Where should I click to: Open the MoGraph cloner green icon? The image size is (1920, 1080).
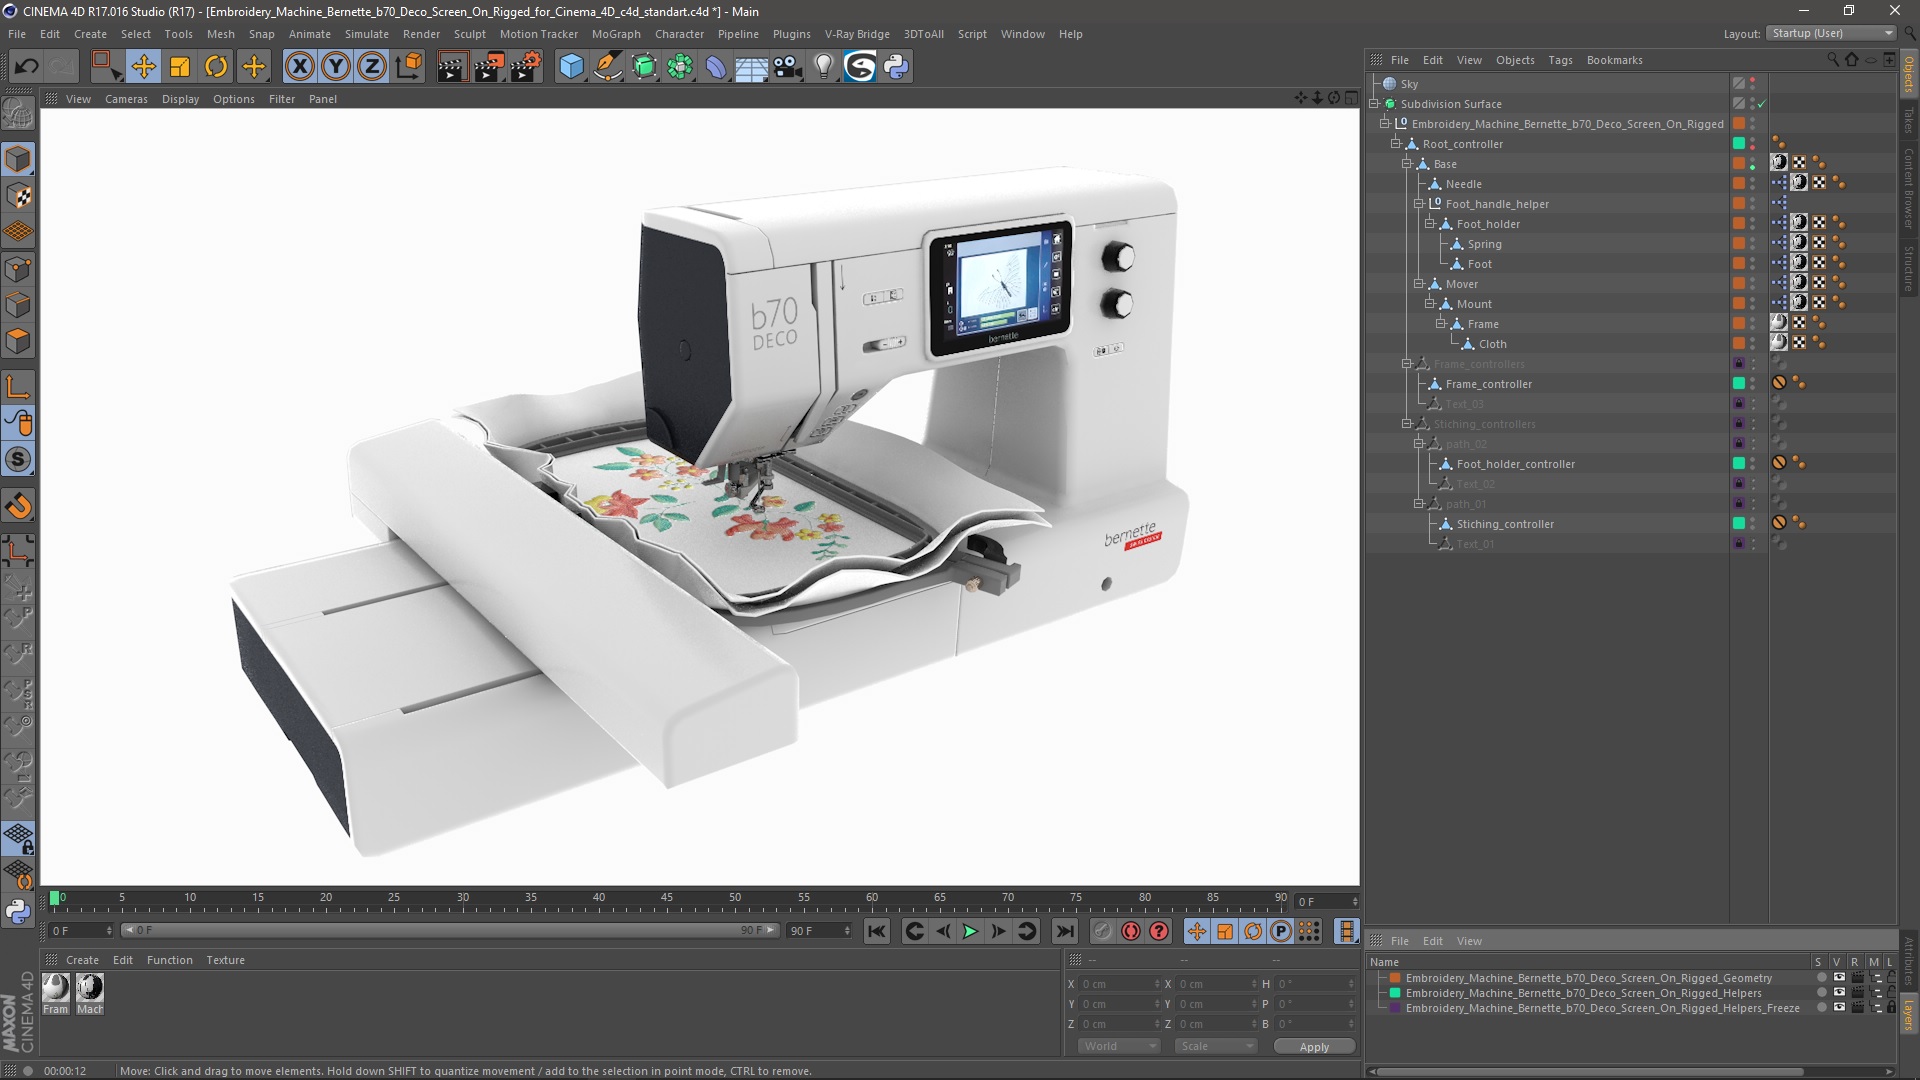(680, 67)
